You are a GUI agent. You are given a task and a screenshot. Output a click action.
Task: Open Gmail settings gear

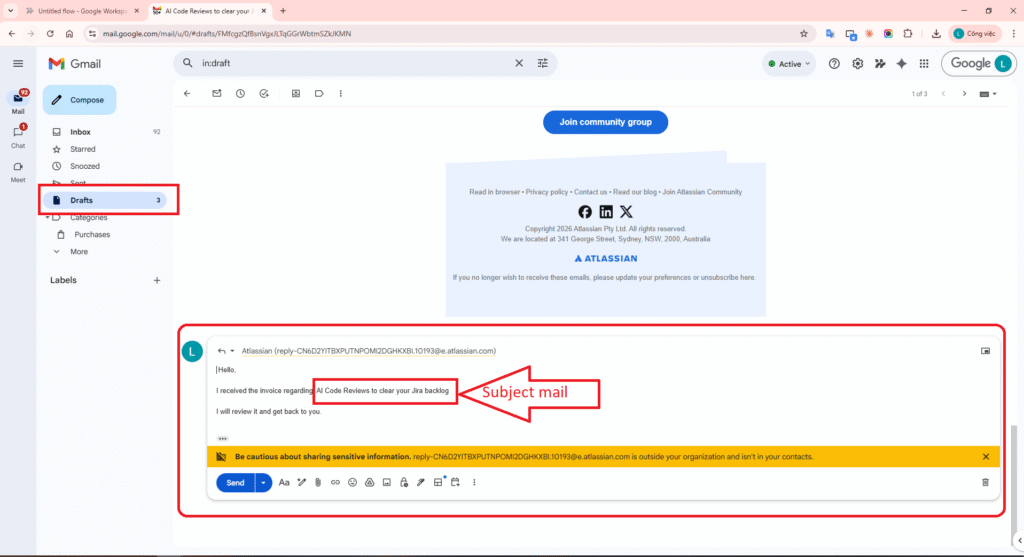pyautogui.click(x=857, y=63)
